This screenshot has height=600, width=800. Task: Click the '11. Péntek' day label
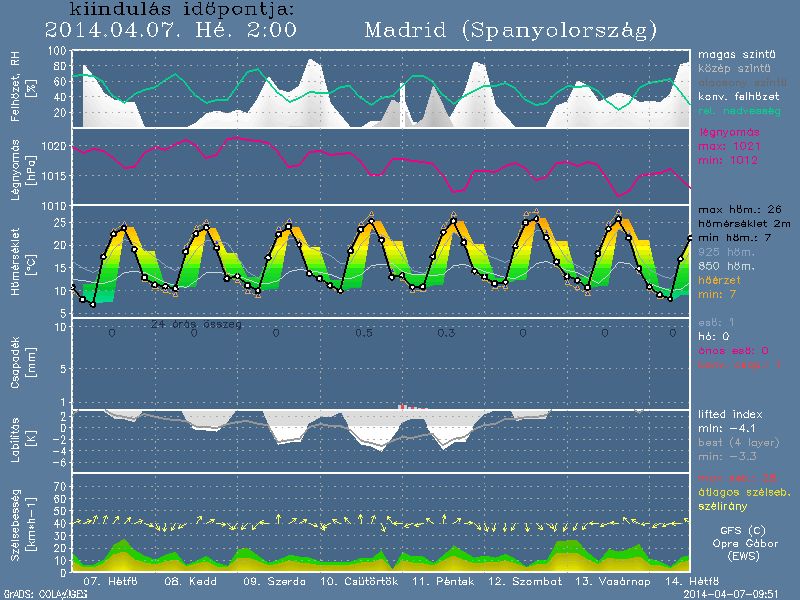(438, 581)
